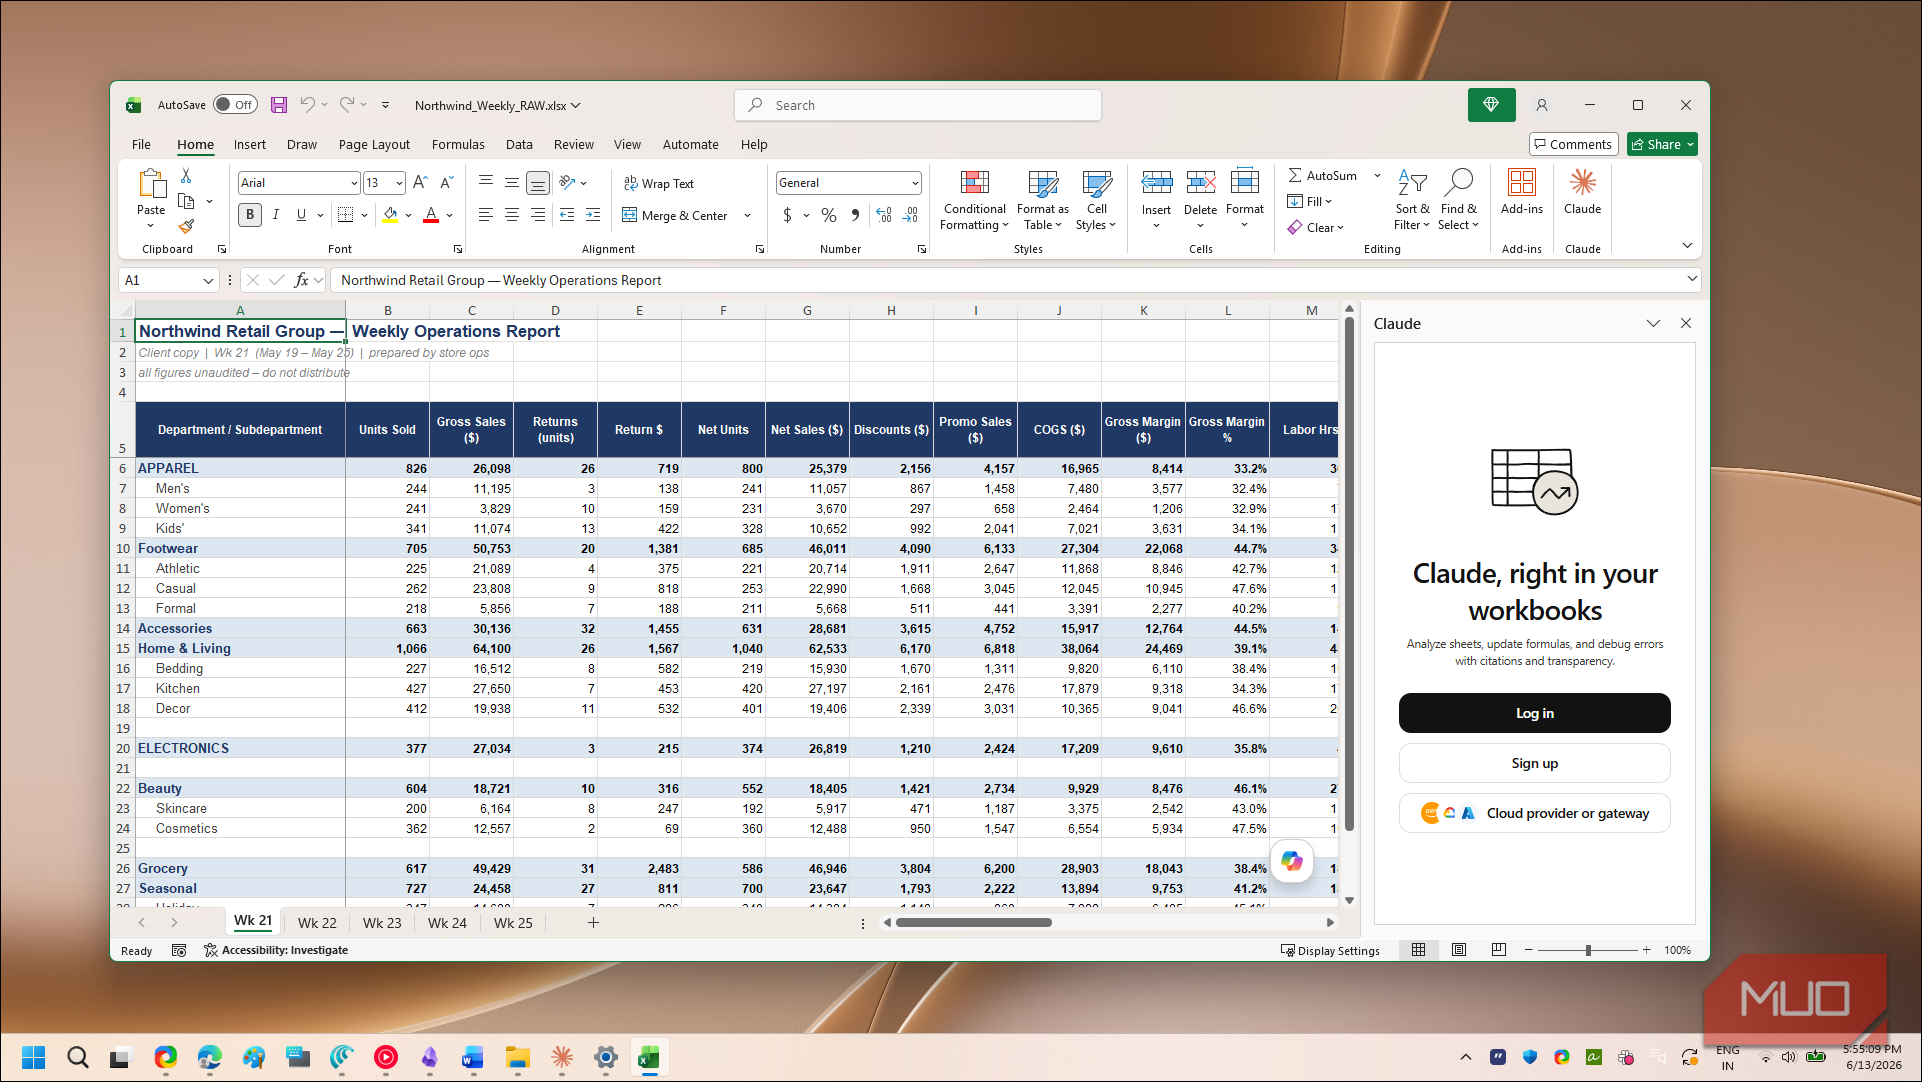The height and width of the screenshot is (1082, 1922).
Task: Click the Percent Style icon
Action: 829,215
